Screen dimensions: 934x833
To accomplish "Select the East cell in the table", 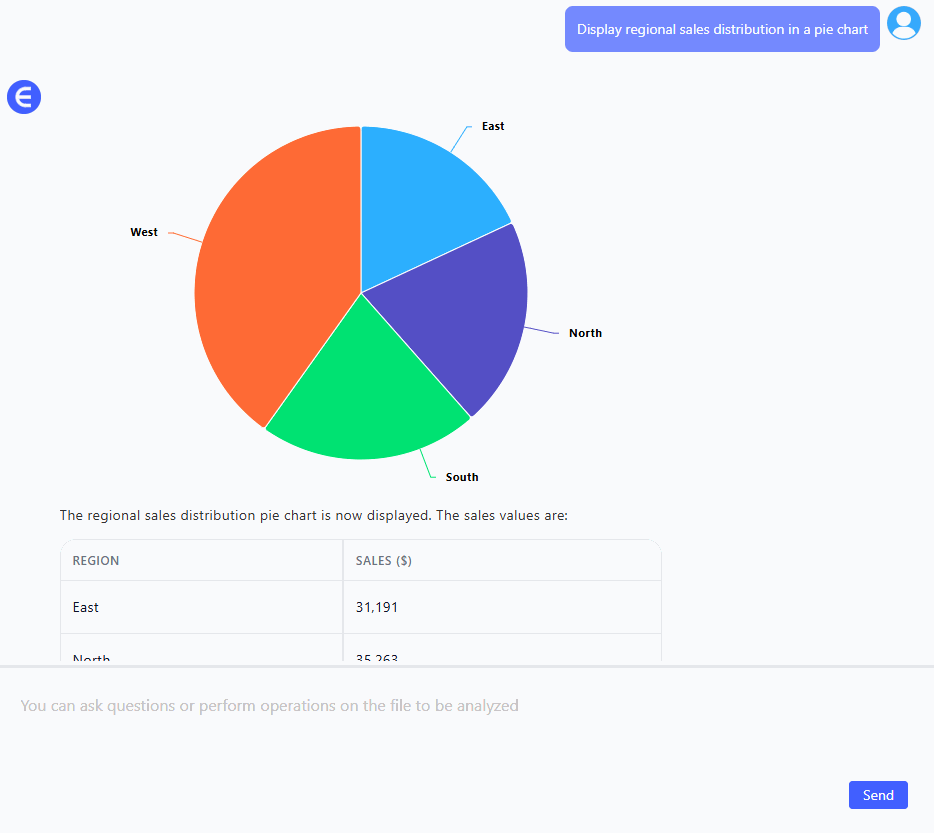I will (x=86, y=607).
